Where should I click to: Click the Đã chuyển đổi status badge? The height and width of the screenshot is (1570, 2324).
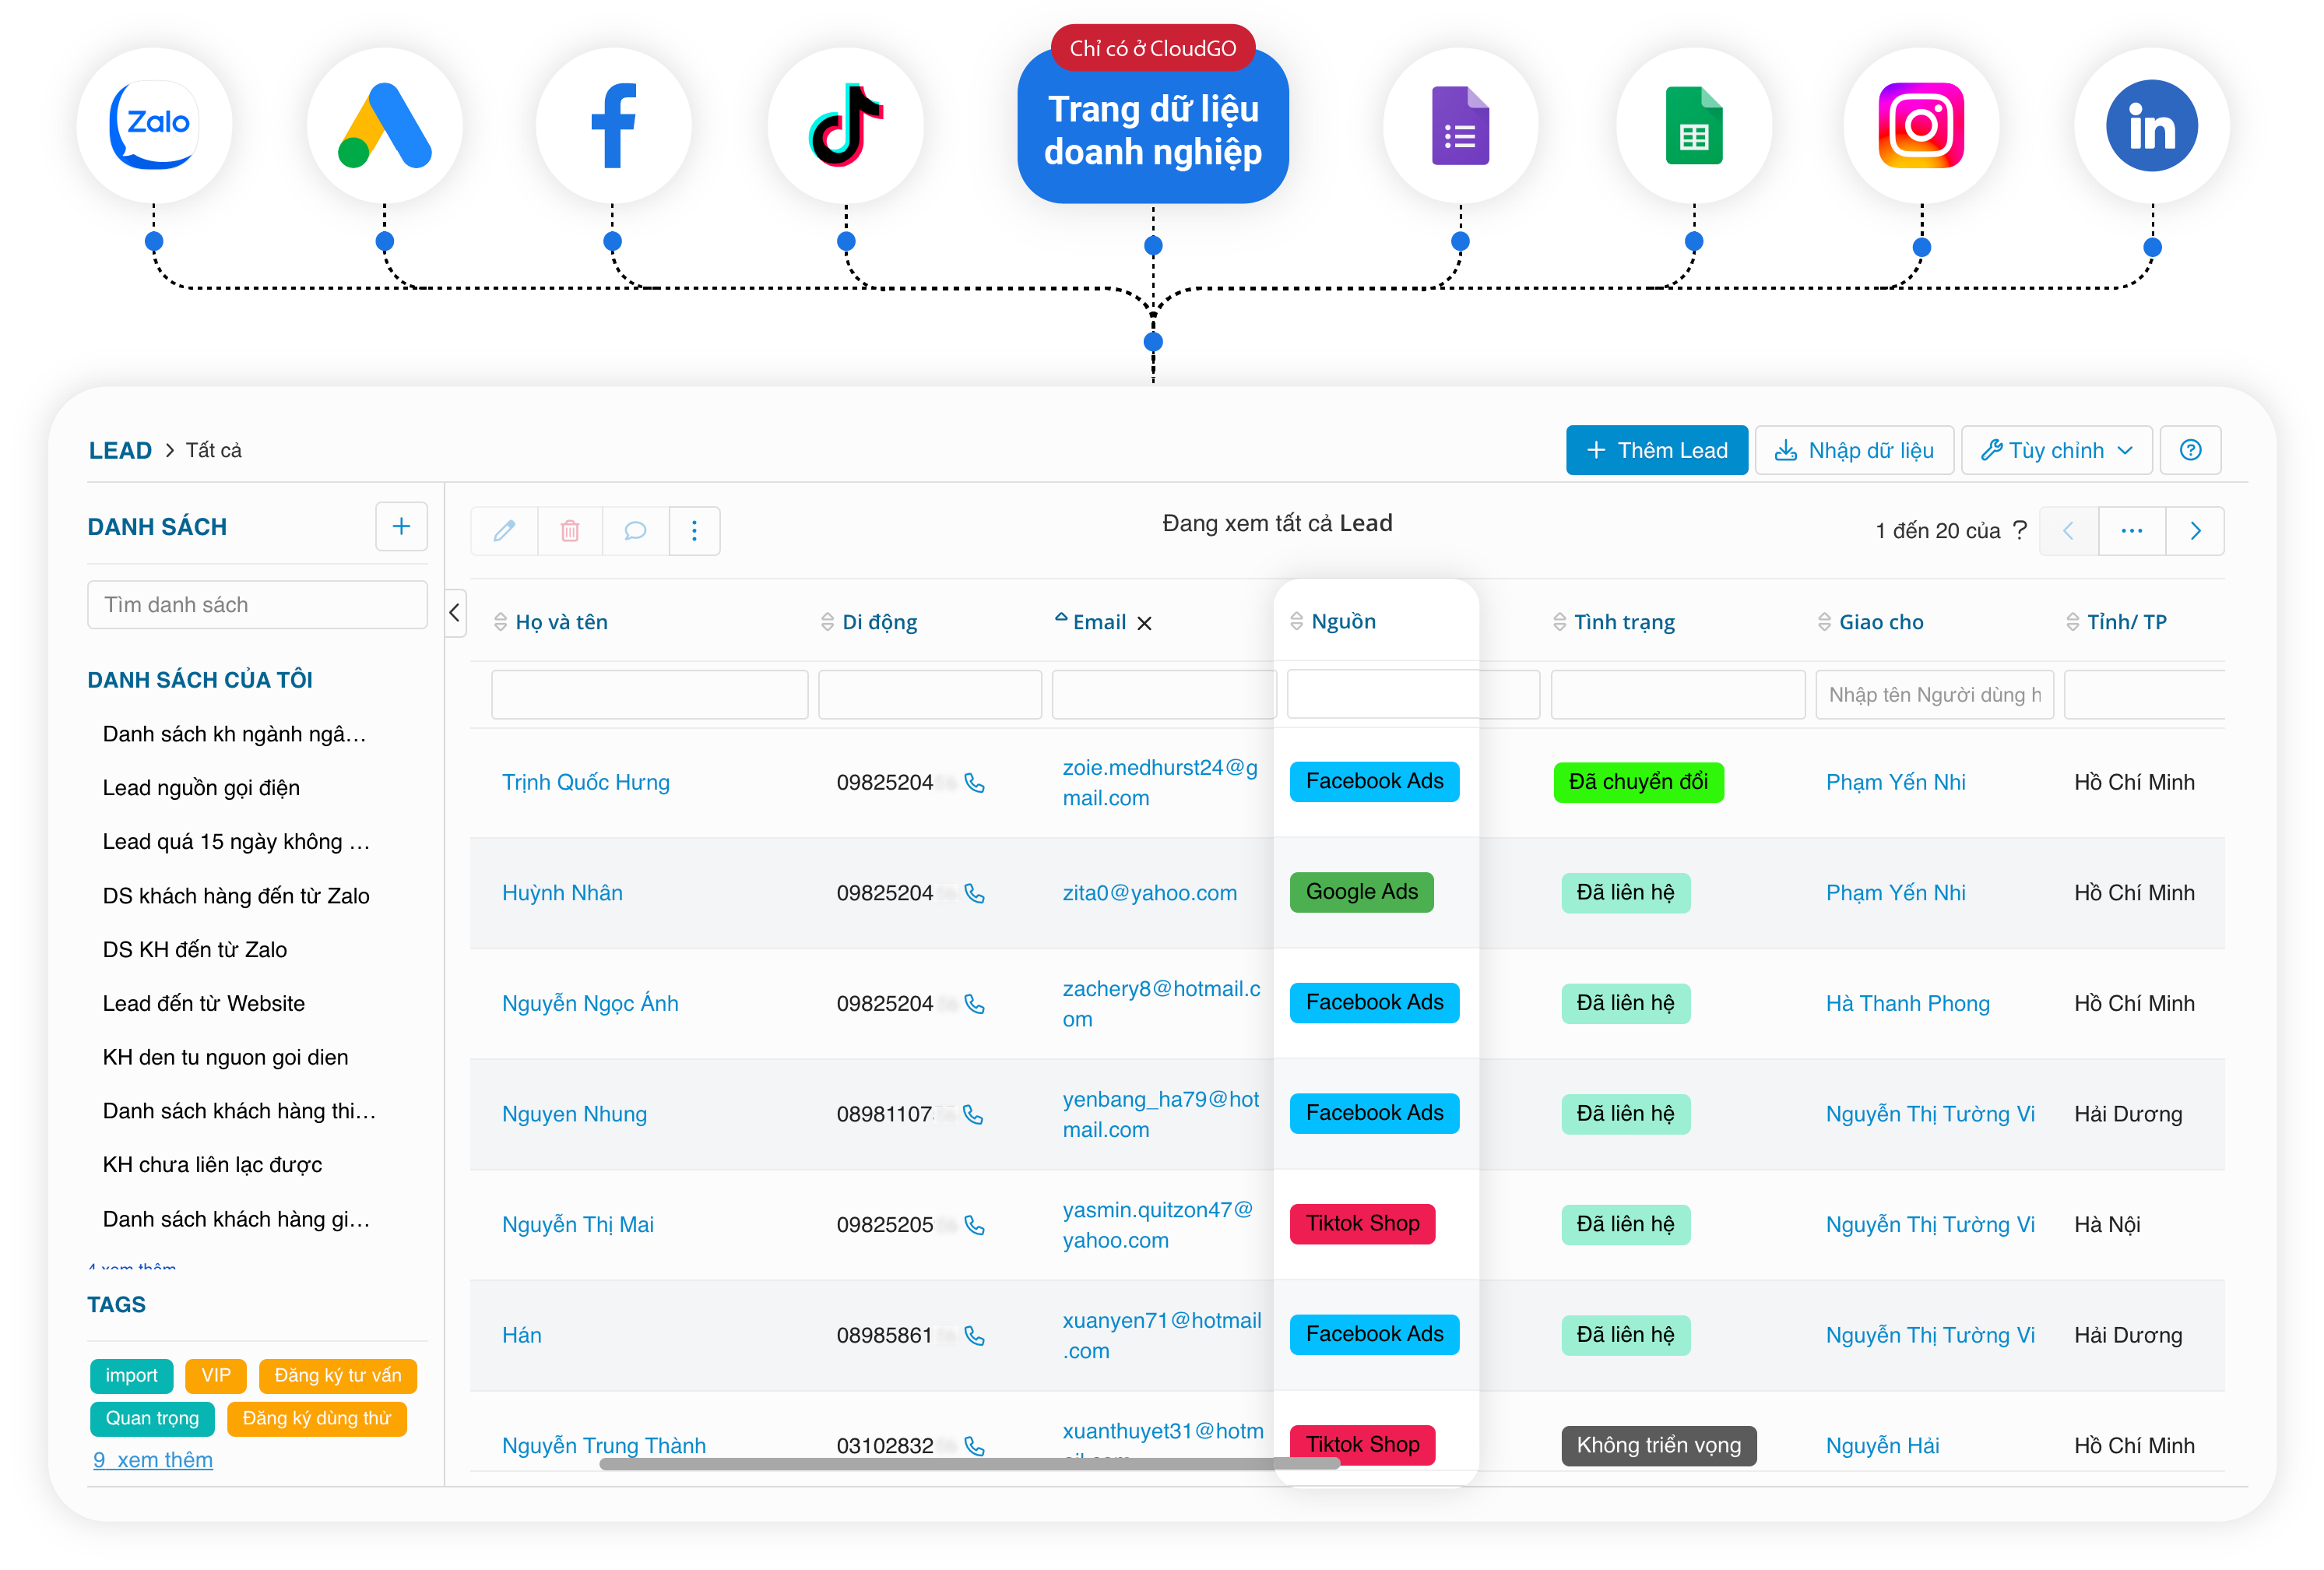coord(1638,782)
